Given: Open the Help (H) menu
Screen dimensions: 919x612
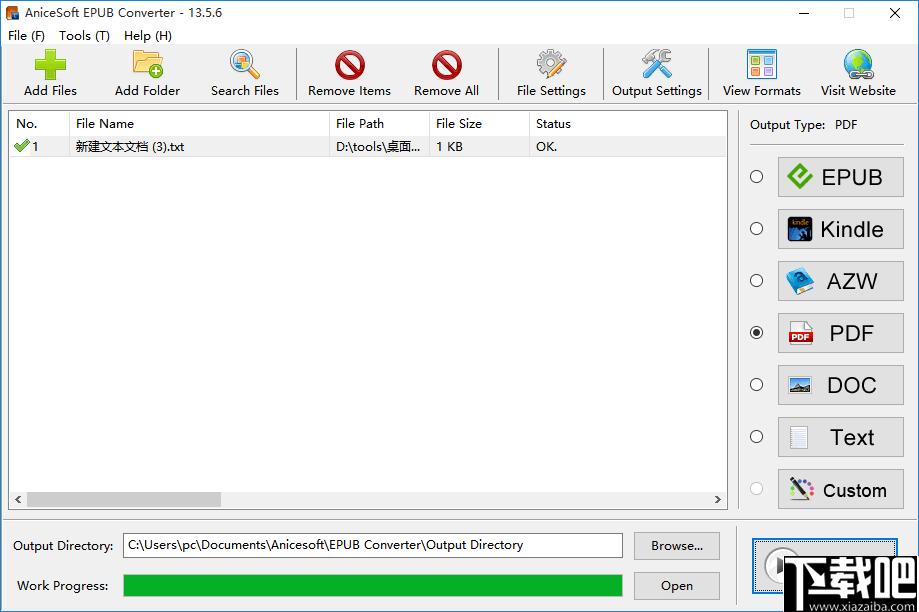Looking at the screenshot, I should 148,36.
